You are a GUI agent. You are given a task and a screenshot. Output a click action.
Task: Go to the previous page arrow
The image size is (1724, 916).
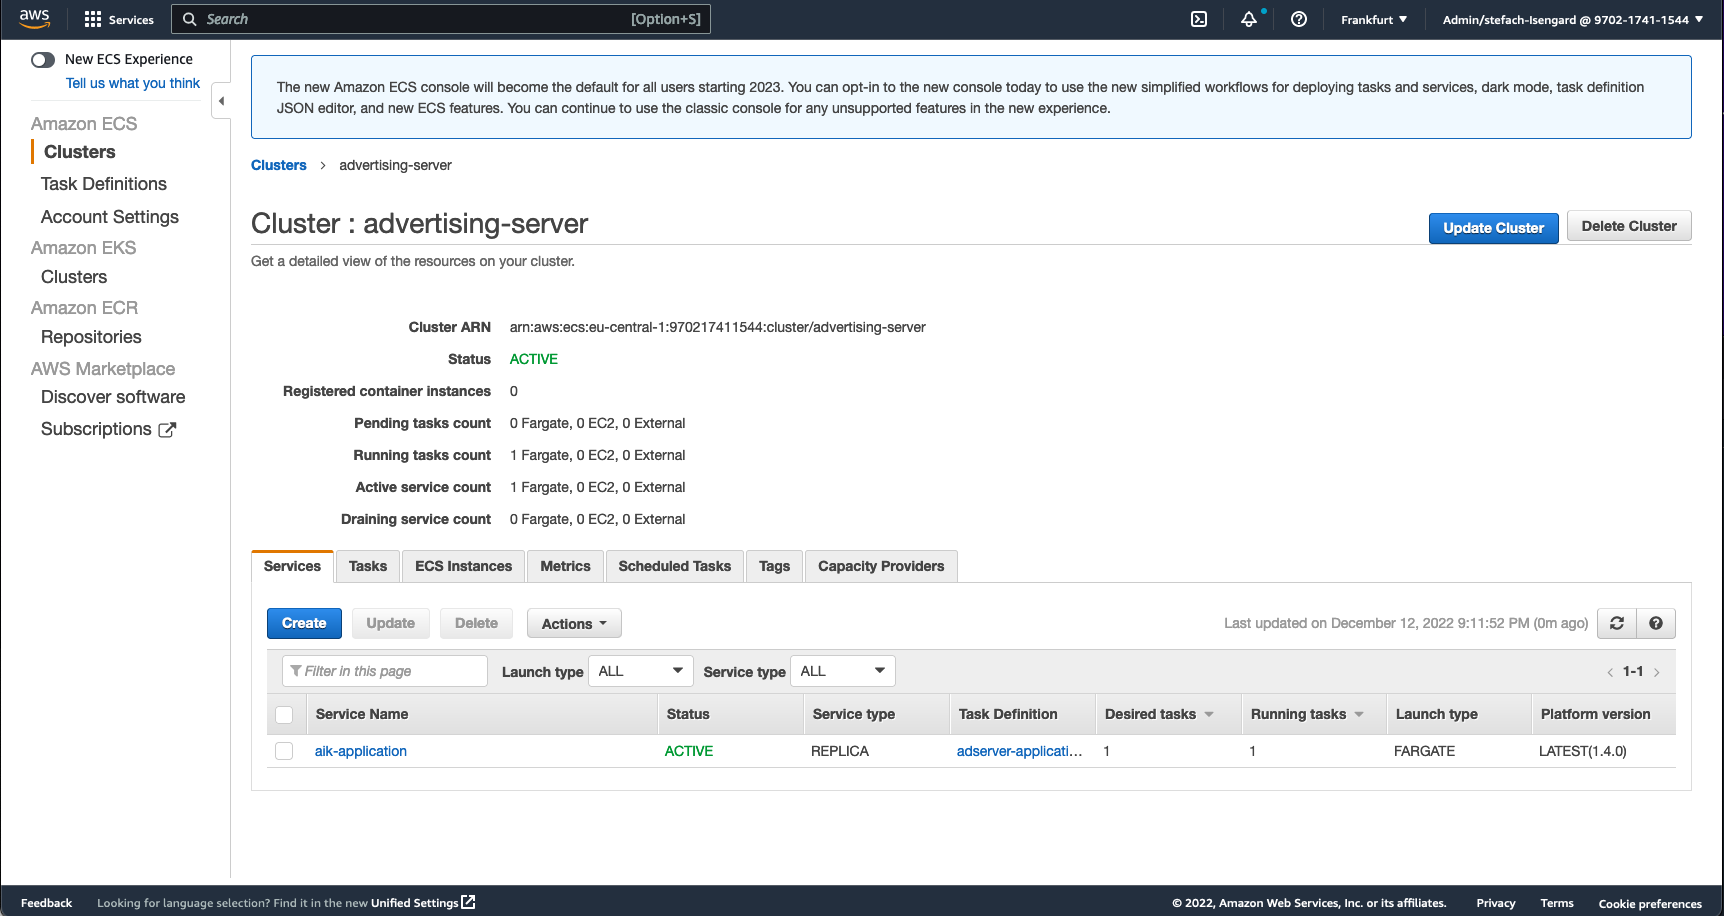click(x=1610, y=672)
